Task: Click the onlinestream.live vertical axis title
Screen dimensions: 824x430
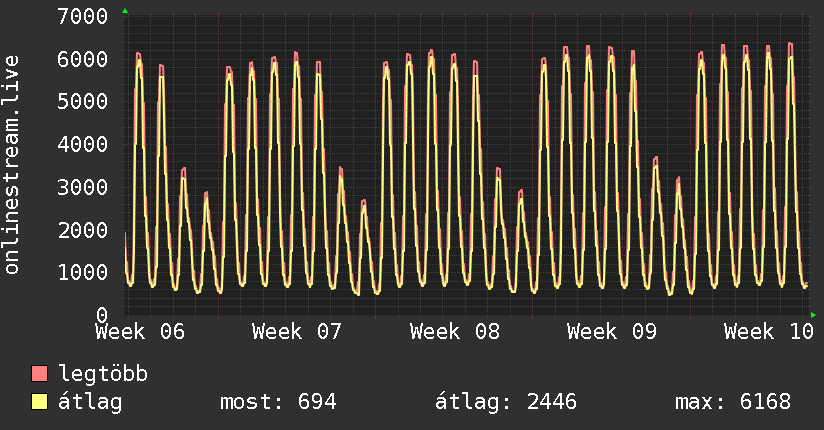Action: pyautogui.click(x=11, y=165)
